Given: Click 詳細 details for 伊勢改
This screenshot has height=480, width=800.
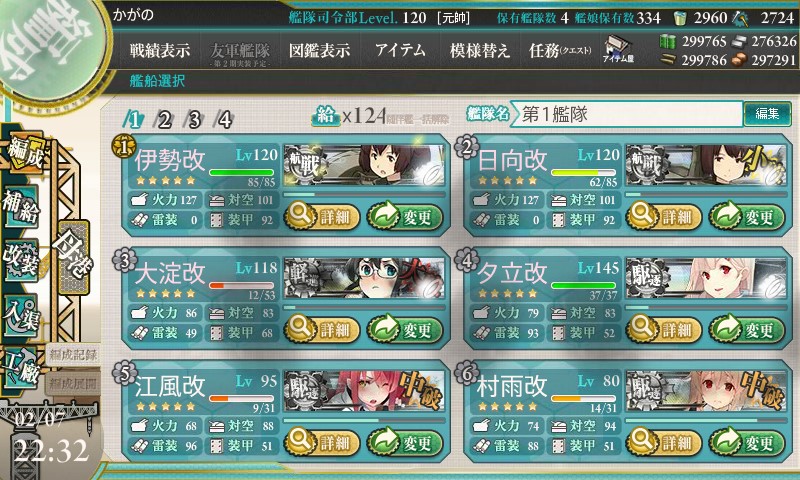Looking at the screenshot, I should [x=322, y=217].
